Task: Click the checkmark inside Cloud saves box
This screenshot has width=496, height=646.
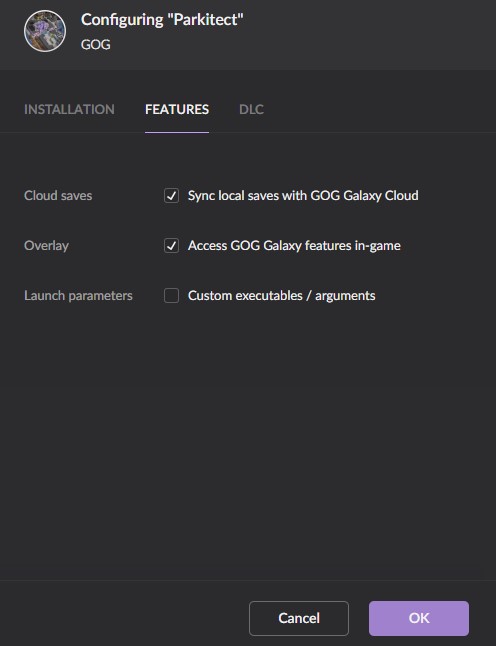Action: point(171,195)
